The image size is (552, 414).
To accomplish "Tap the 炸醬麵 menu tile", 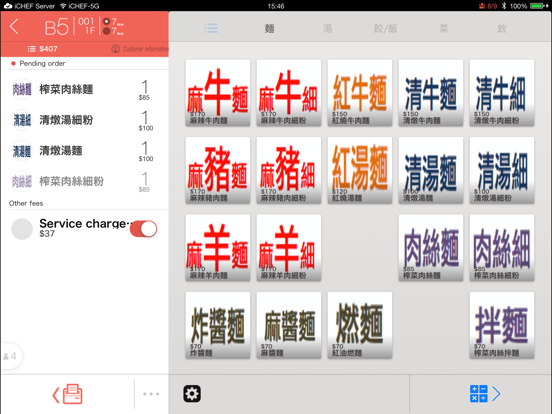I will pyautogui.click(x=218, y=325).
